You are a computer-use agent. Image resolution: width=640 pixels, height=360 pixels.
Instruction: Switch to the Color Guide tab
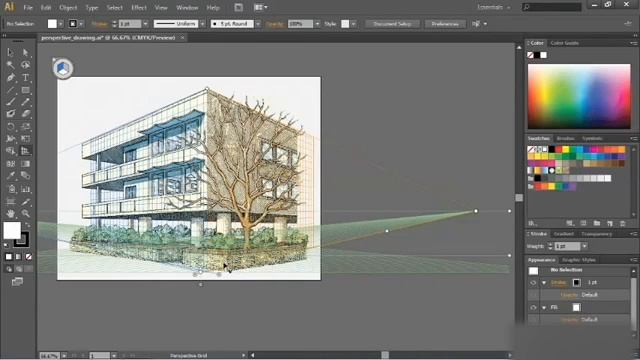[x=564, y=43]
